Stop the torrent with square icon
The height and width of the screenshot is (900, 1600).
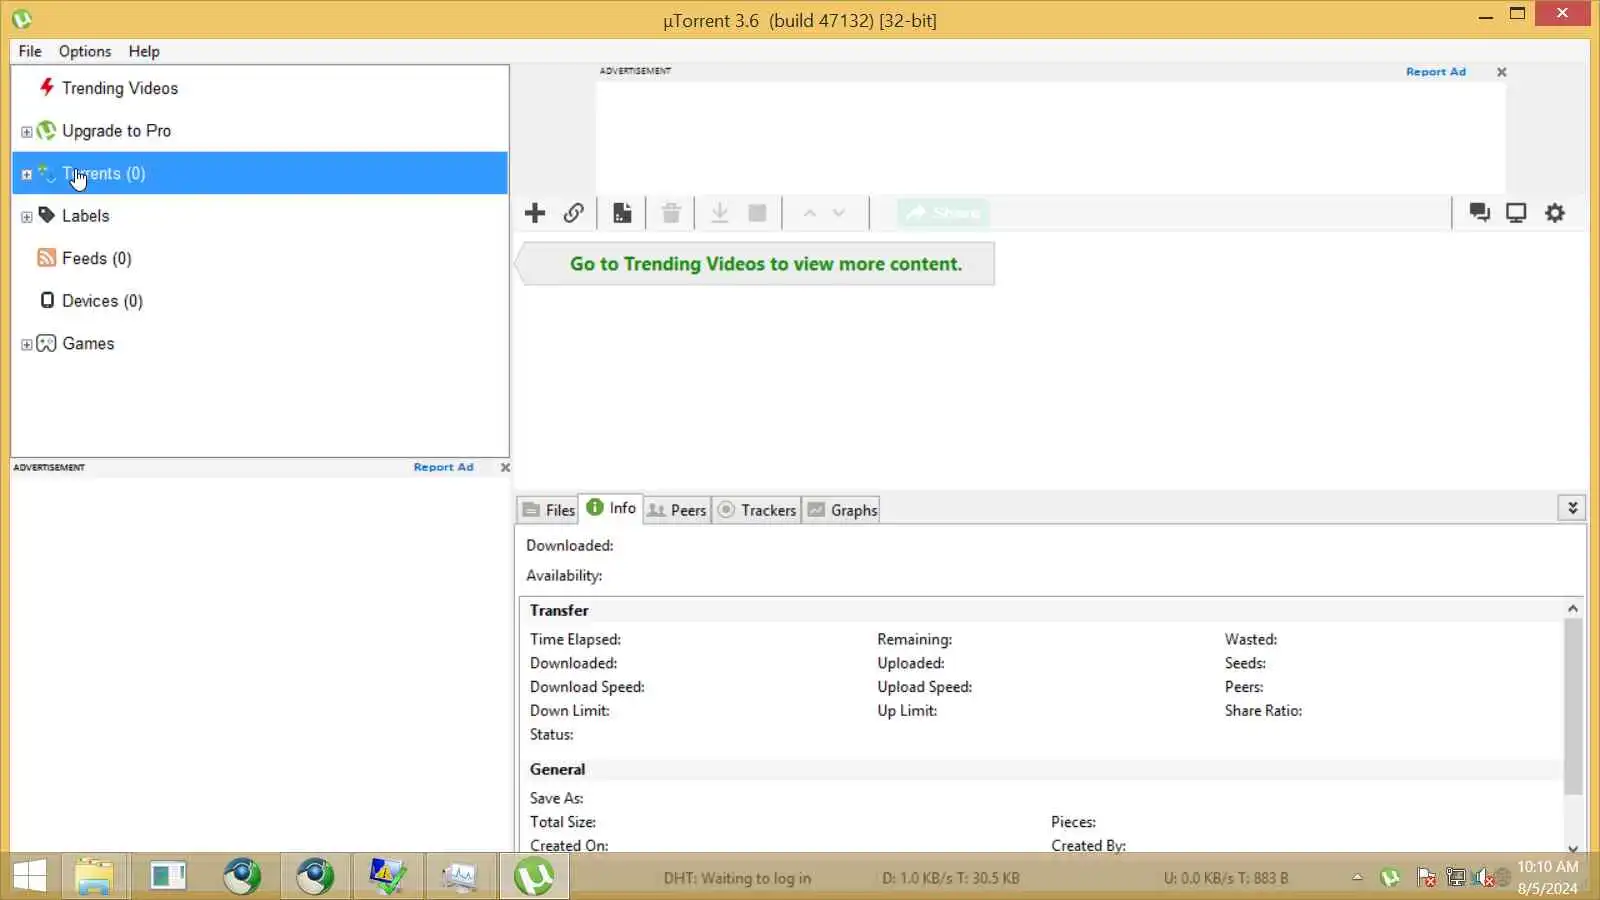click(x=758, y=213)
